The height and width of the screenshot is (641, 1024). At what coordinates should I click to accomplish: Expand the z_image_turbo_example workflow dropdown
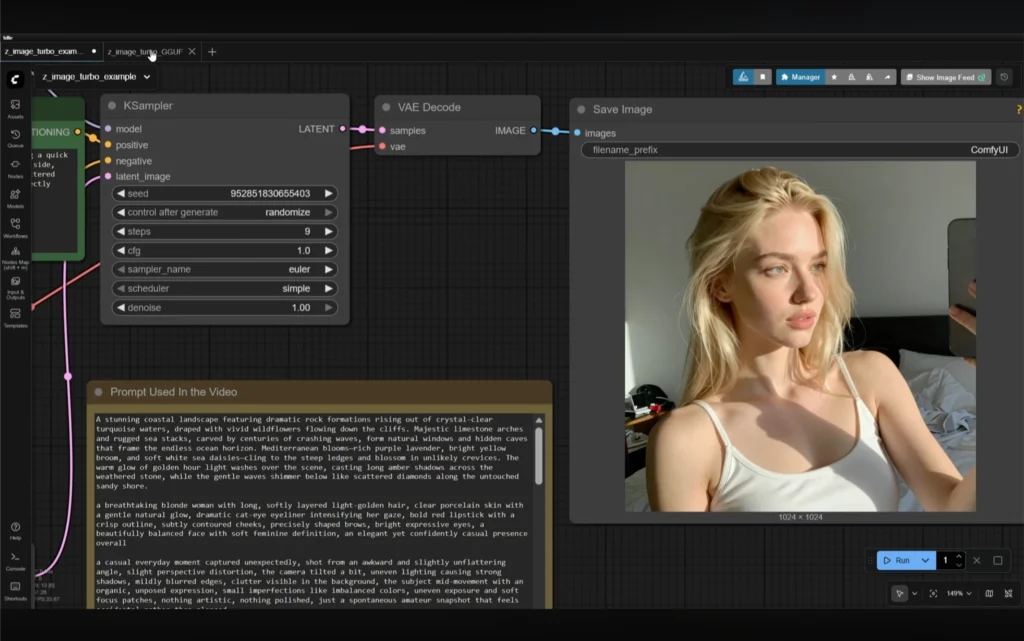coord(147,77)
